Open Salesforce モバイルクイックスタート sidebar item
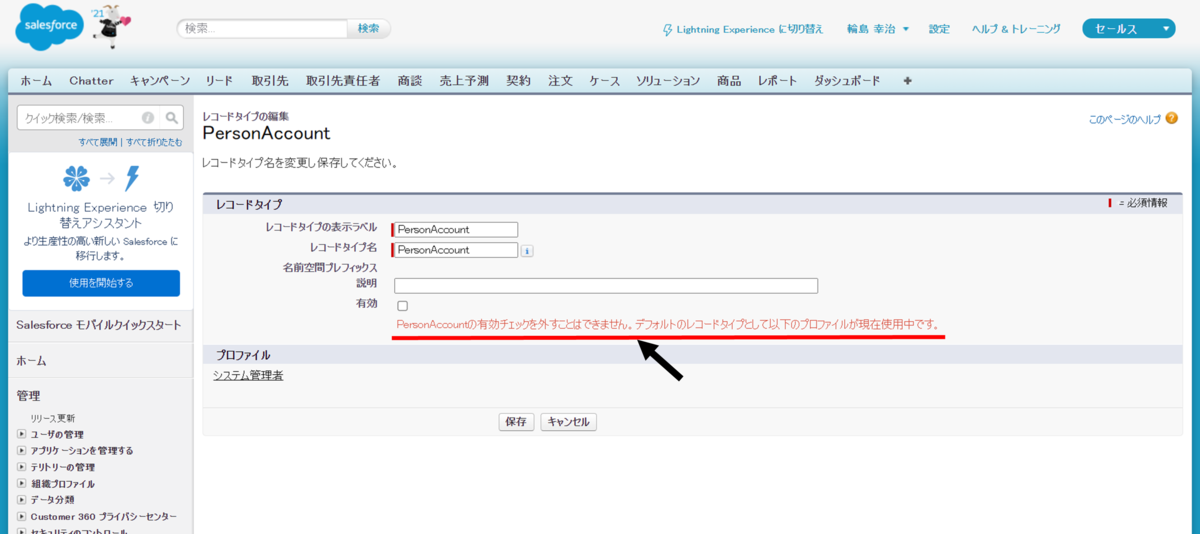 pyautogui.click(x=99, y=325)
